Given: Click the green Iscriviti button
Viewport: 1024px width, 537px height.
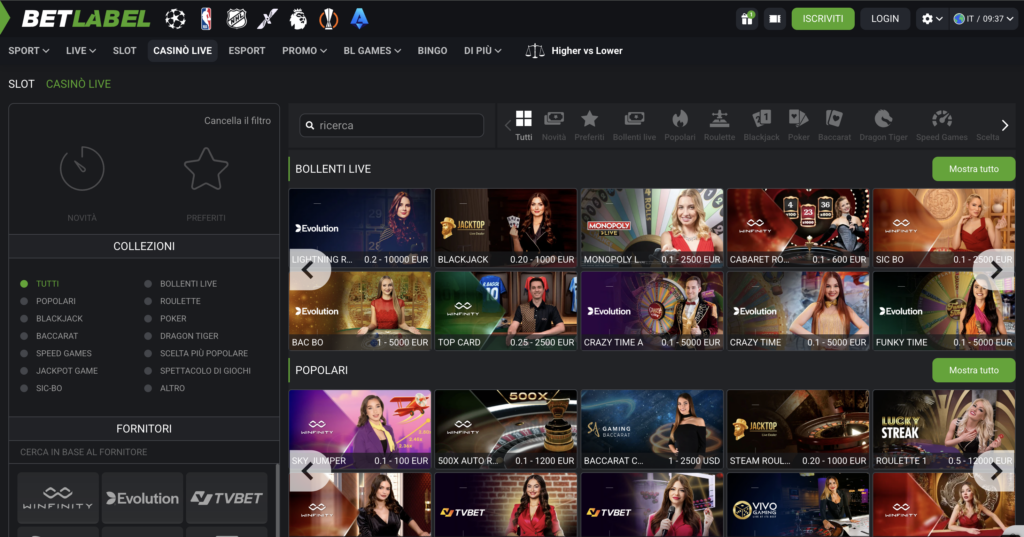Looking at the screenshot, I should pos(823,19).
